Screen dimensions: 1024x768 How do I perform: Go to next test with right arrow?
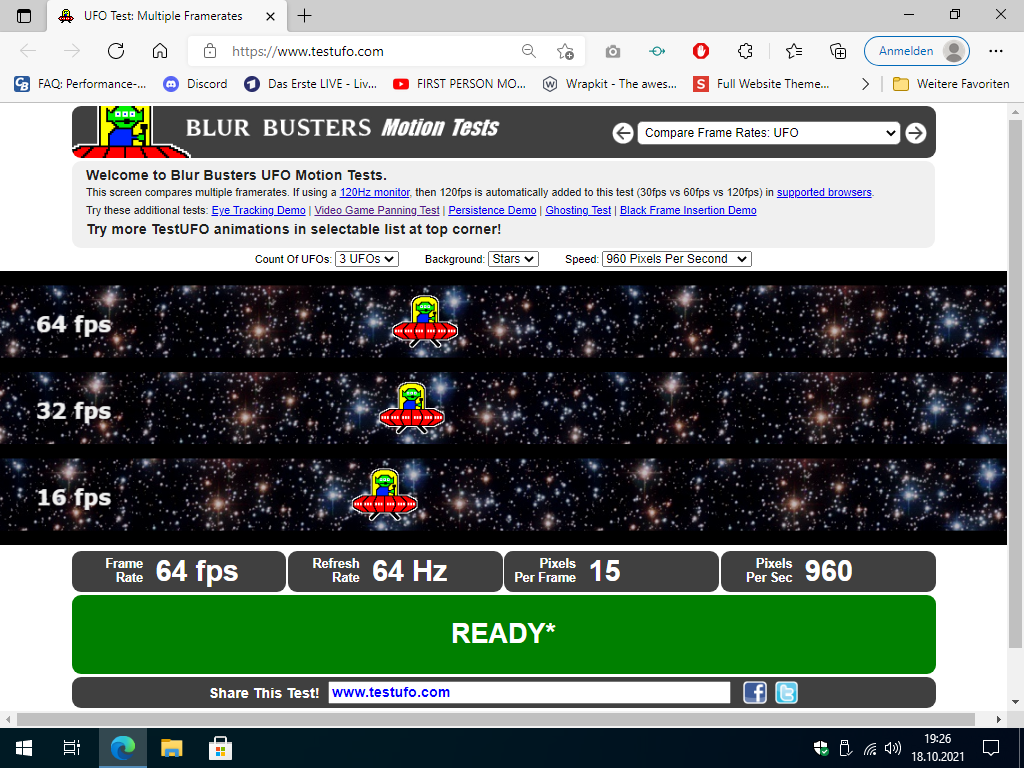916,133
